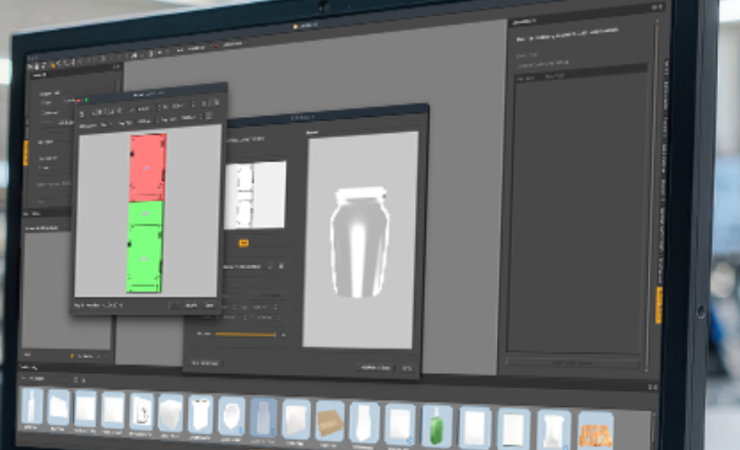
Task: Open the orange vertical tab on left edge
Action: 25,152
